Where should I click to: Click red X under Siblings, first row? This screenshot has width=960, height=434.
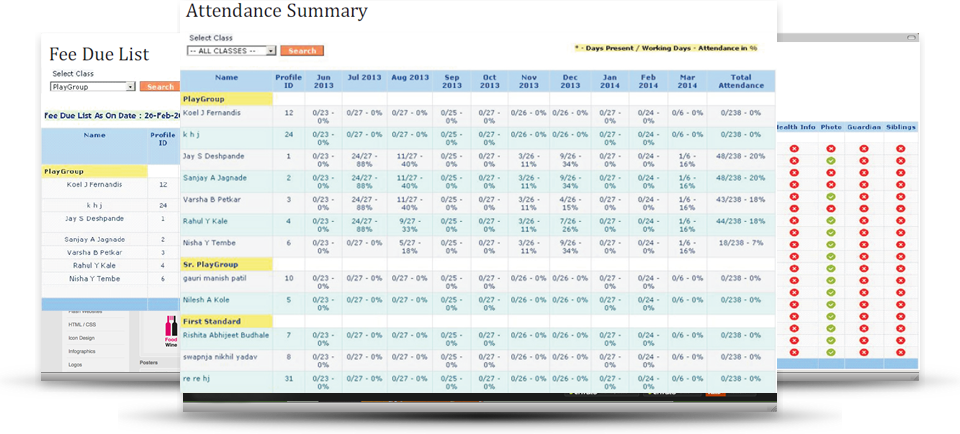pyautogui.click(x=901, y=149)
